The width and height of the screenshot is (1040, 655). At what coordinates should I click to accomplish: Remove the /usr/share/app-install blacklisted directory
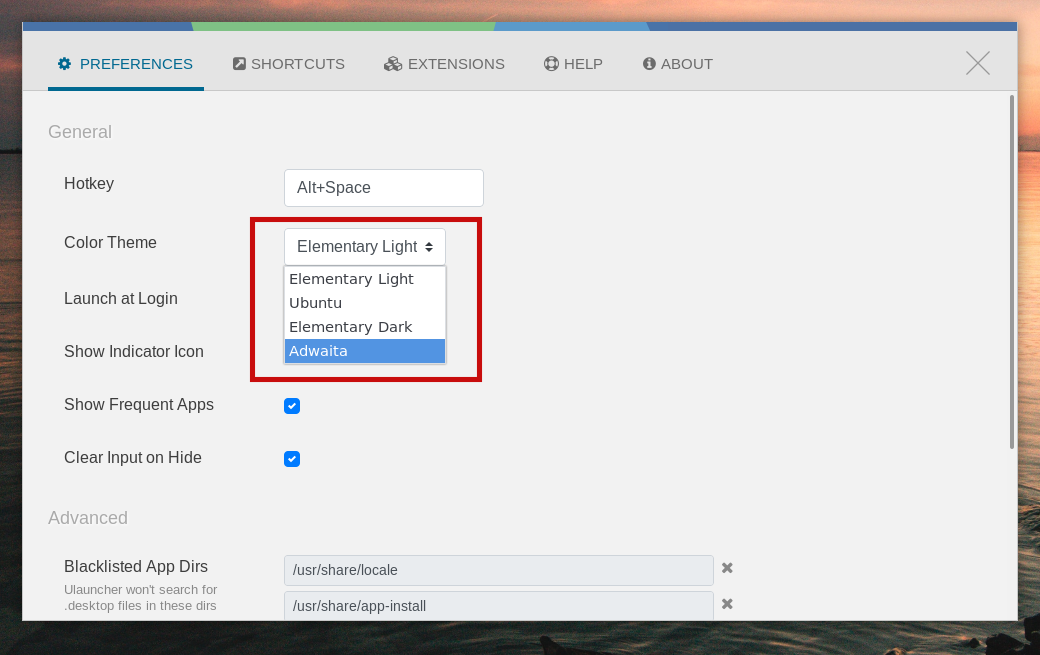[727, 604]
